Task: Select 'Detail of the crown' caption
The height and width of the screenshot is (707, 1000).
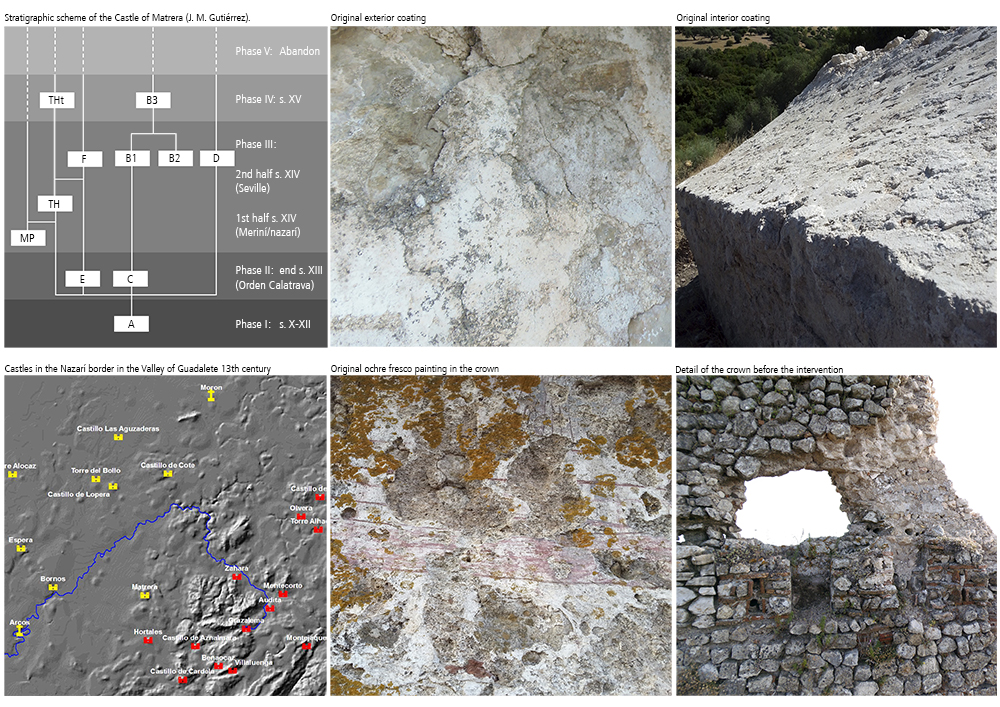Action: (x=759, y=369)
